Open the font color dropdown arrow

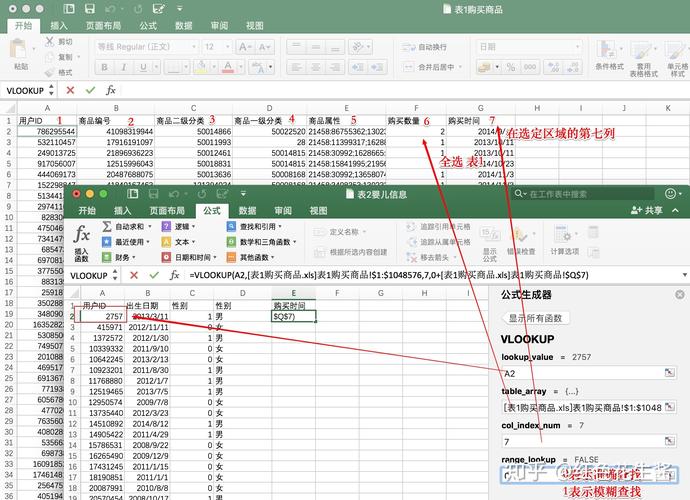[241, 67]
